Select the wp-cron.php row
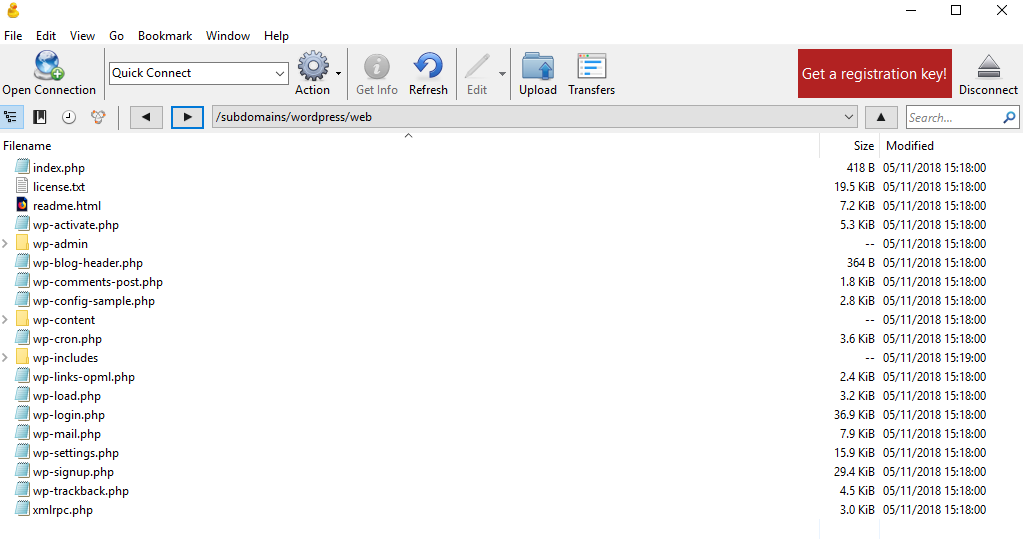Viewport: 1023px width, 539px height. 512,339
